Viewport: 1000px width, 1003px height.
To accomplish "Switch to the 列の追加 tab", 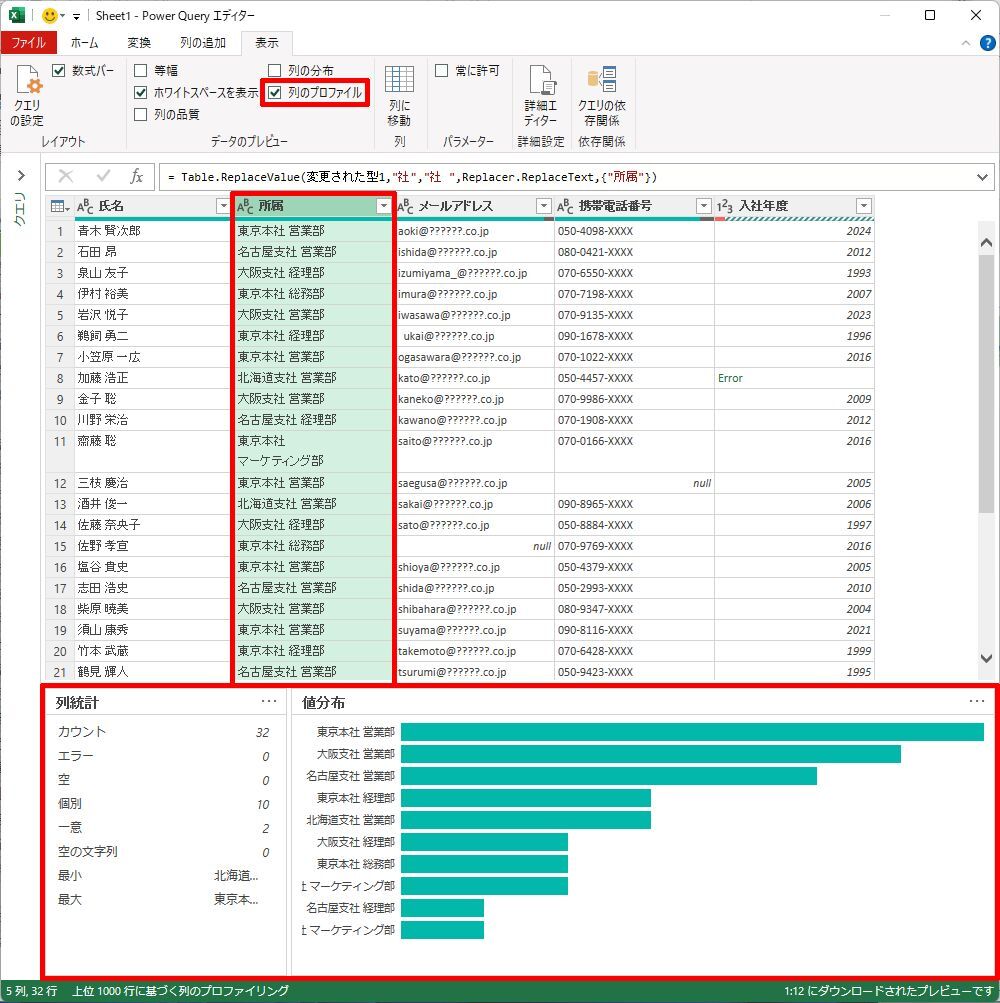I will pos(202,43).
